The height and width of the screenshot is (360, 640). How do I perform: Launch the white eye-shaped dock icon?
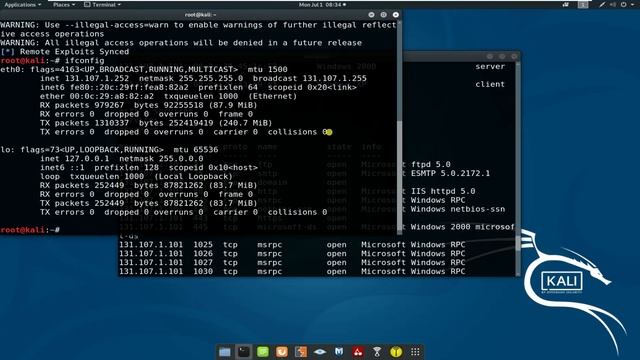tap(320, 352)
